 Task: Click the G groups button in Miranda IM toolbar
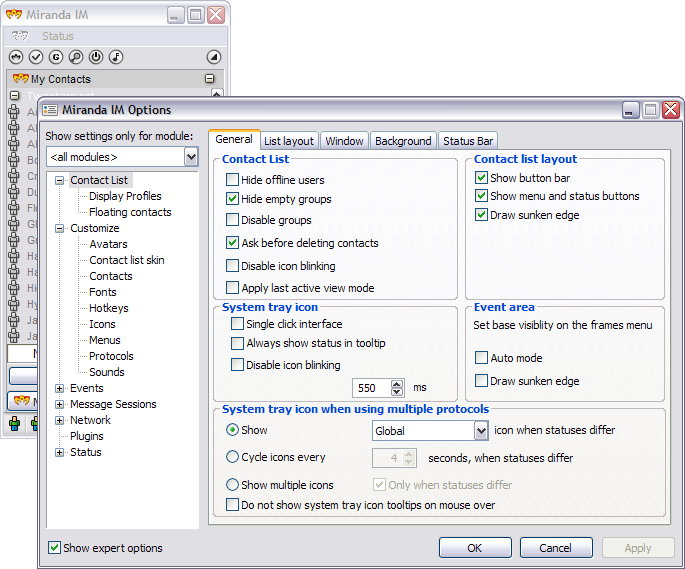[56, 57]
